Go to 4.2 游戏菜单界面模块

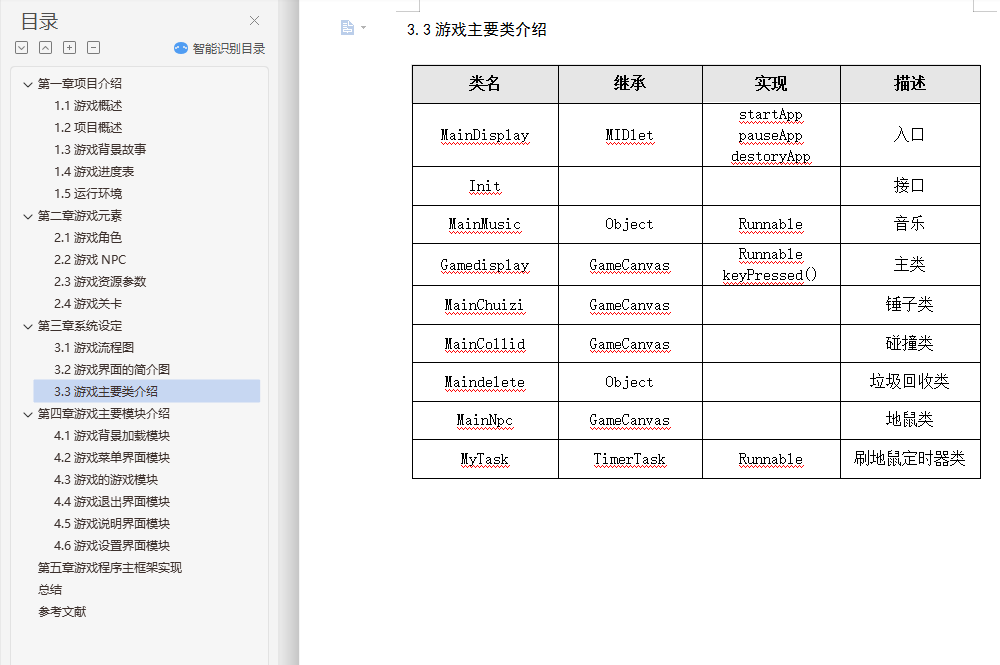112,458
